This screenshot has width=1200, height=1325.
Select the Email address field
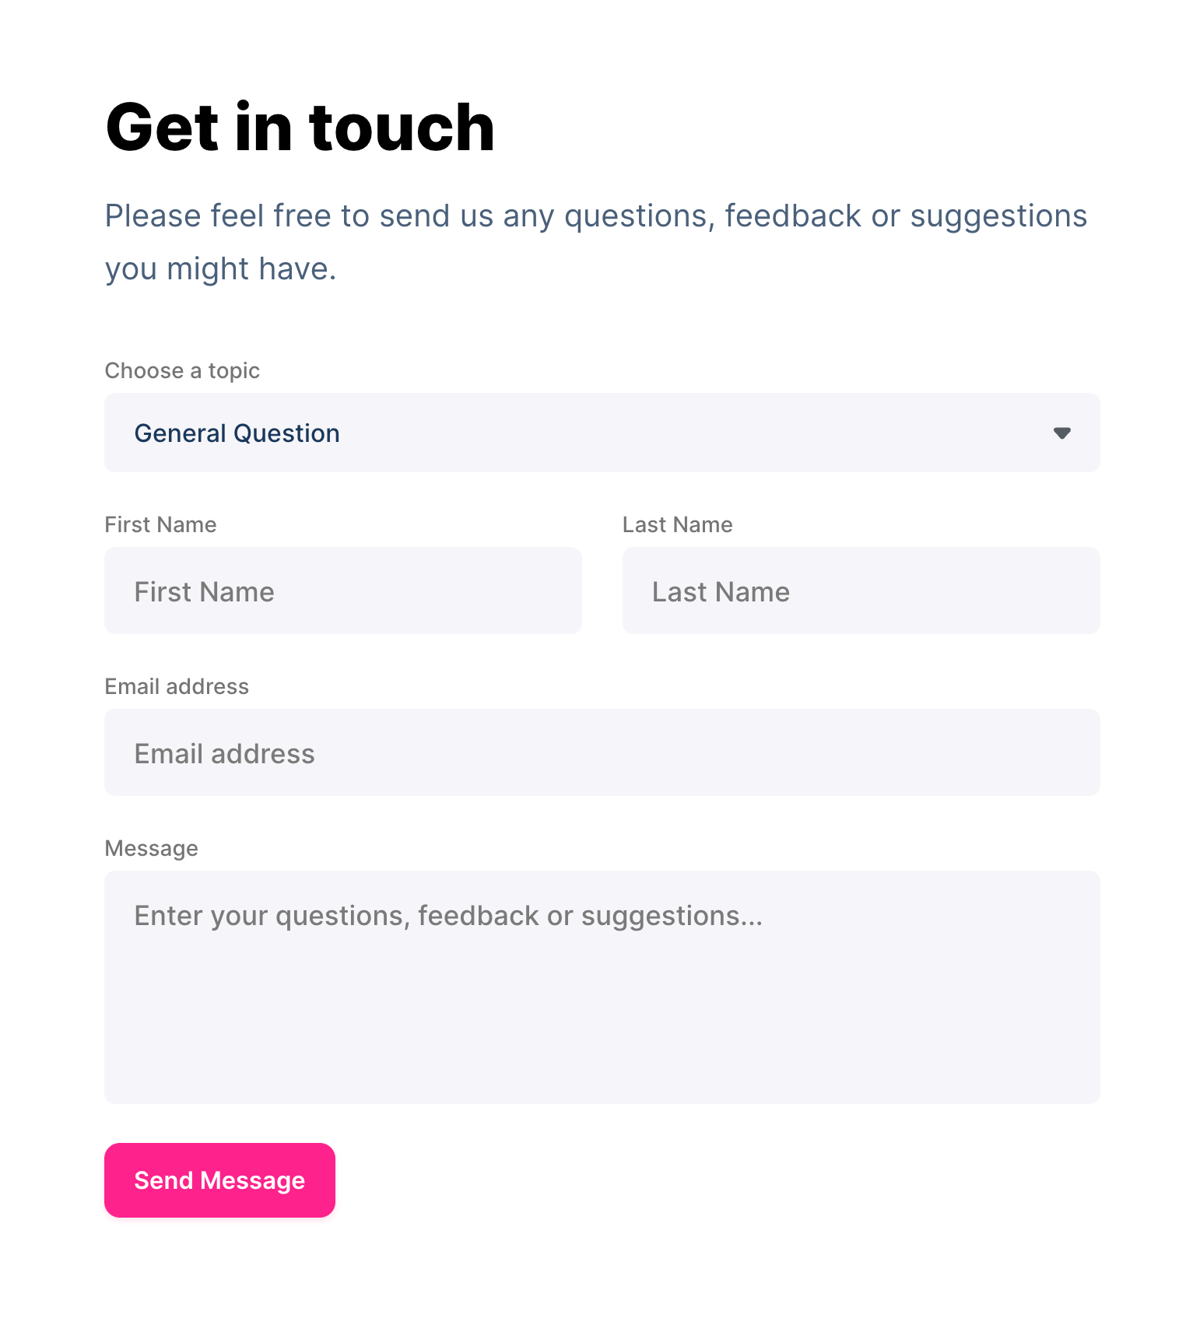click(x=602, y=752)
